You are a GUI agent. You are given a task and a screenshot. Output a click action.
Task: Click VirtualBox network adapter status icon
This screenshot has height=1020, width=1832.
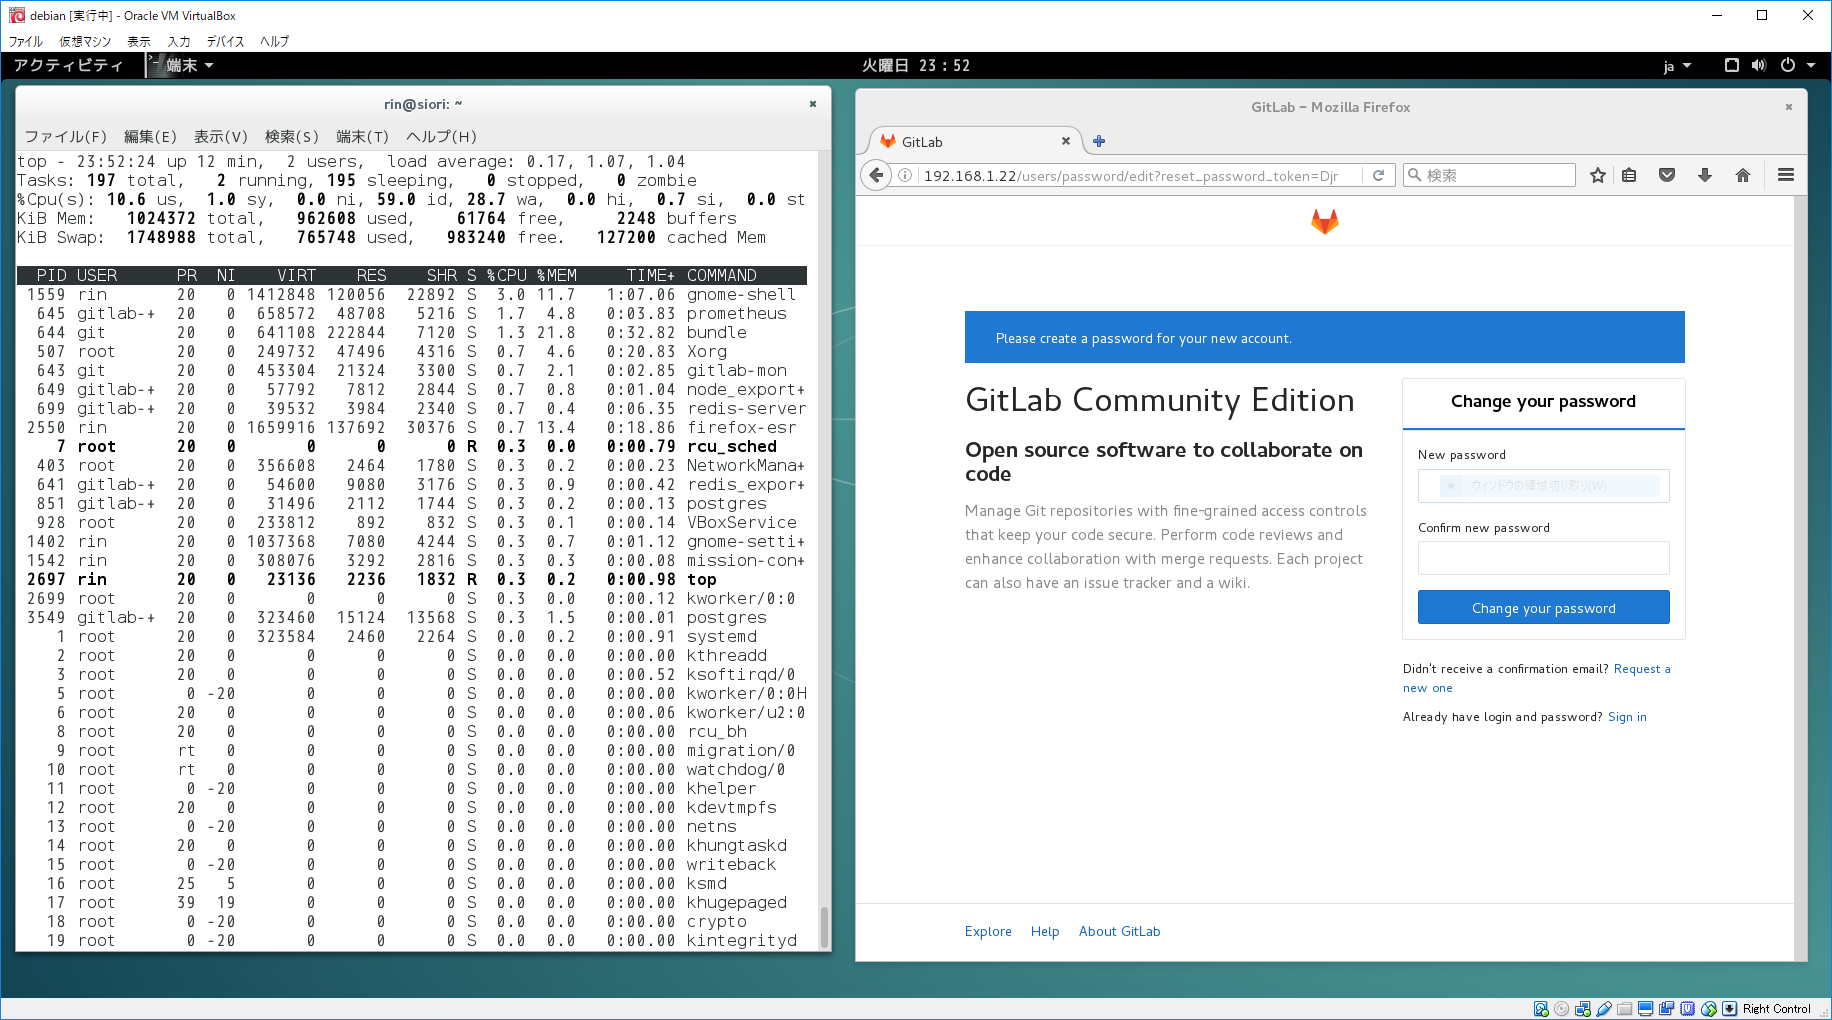pos(1582,1009)
